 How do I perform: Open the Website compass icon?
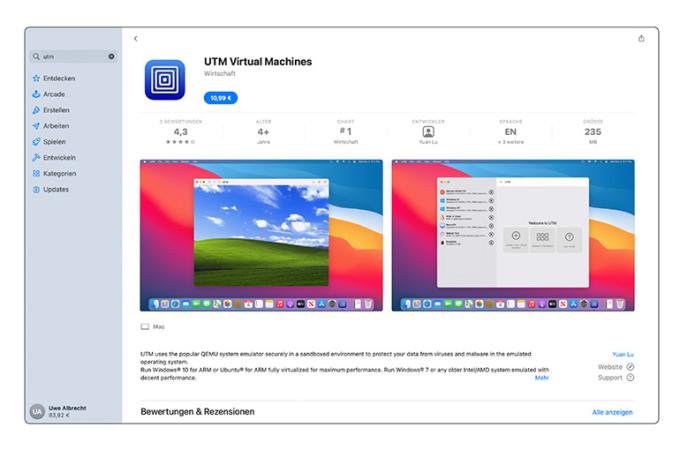pyautogui.click(x=630, y=367)
